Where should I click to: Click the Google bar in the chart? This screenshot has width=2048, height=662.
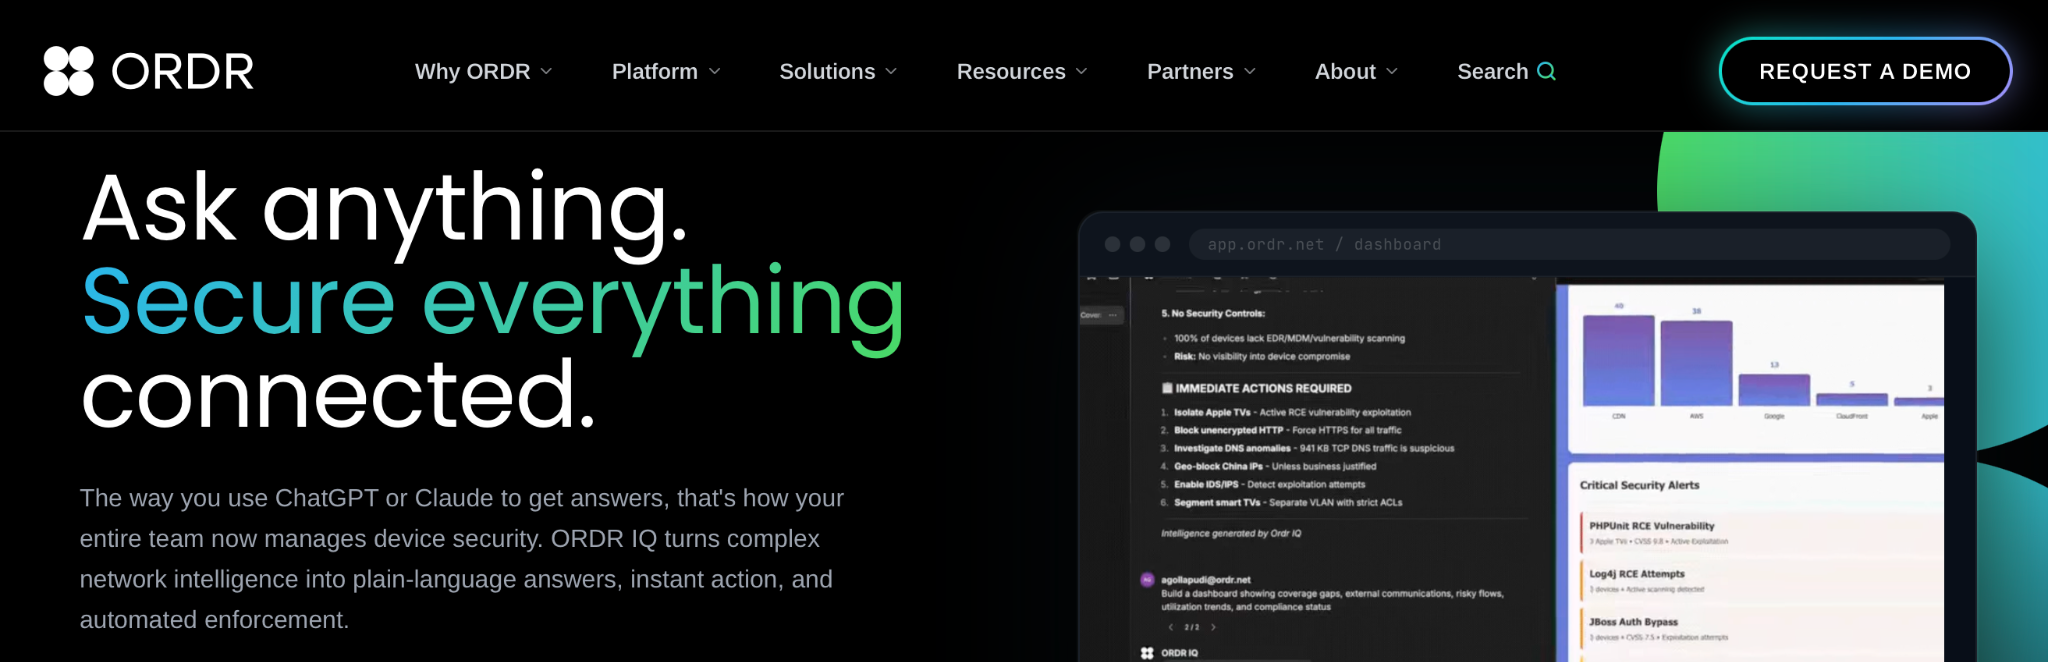click(1774, 390)
